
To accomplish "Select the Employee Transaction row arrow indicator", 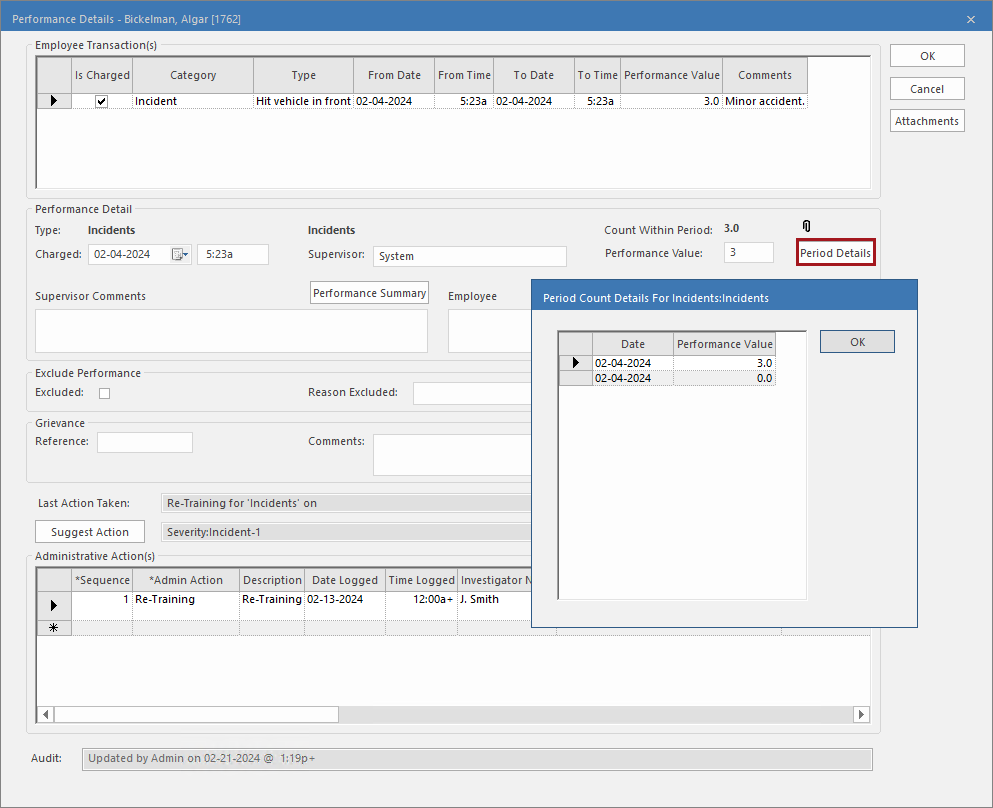I will (54, 101).
